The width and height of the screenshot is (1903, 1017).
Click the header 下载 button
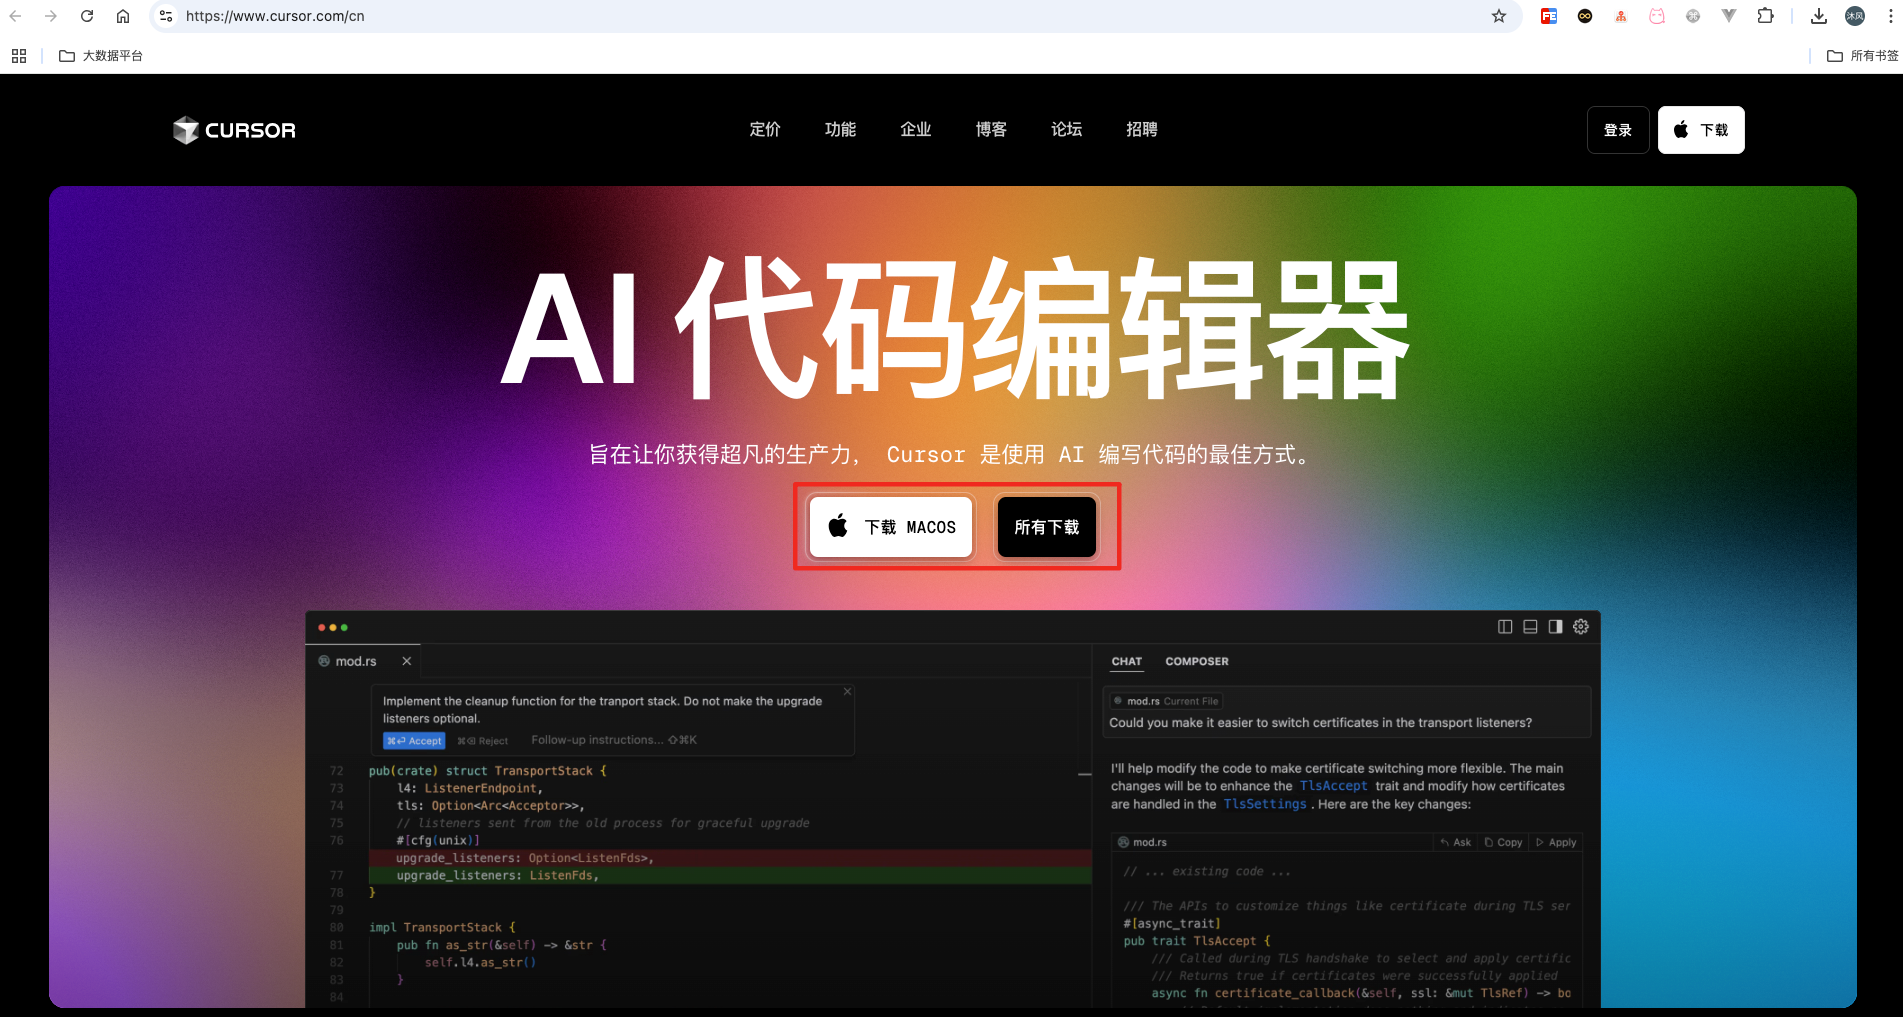pos(1701,130)
